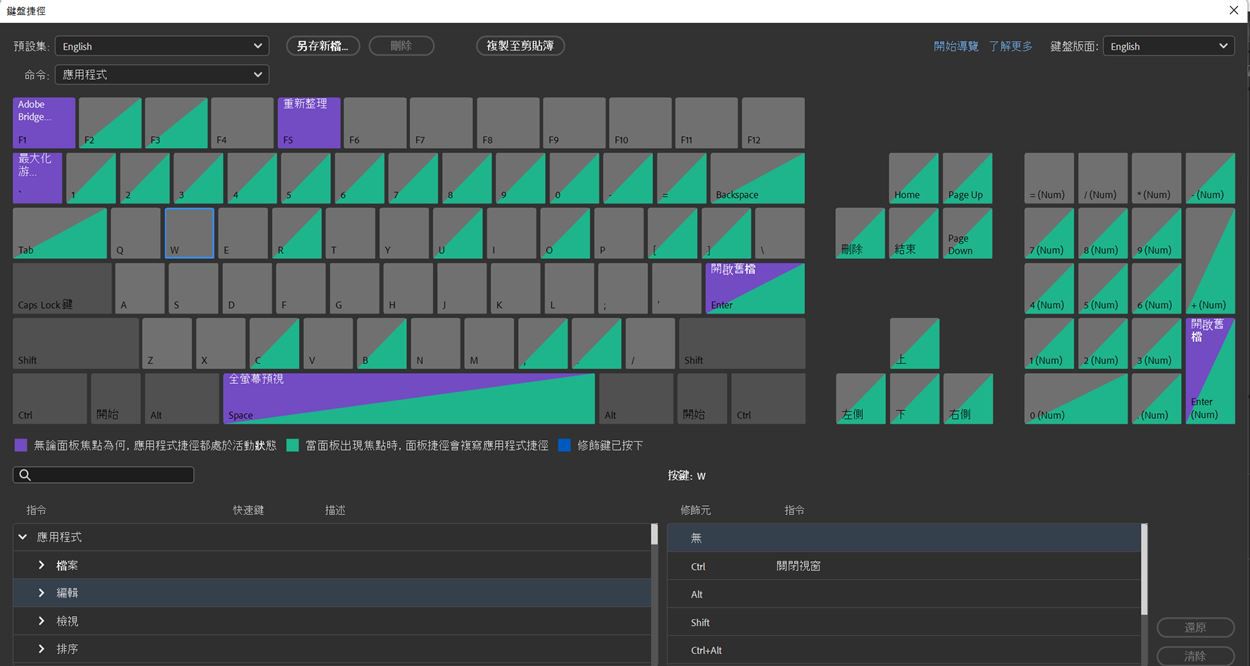Select the 上 arrow key

(x=914, y=343)
